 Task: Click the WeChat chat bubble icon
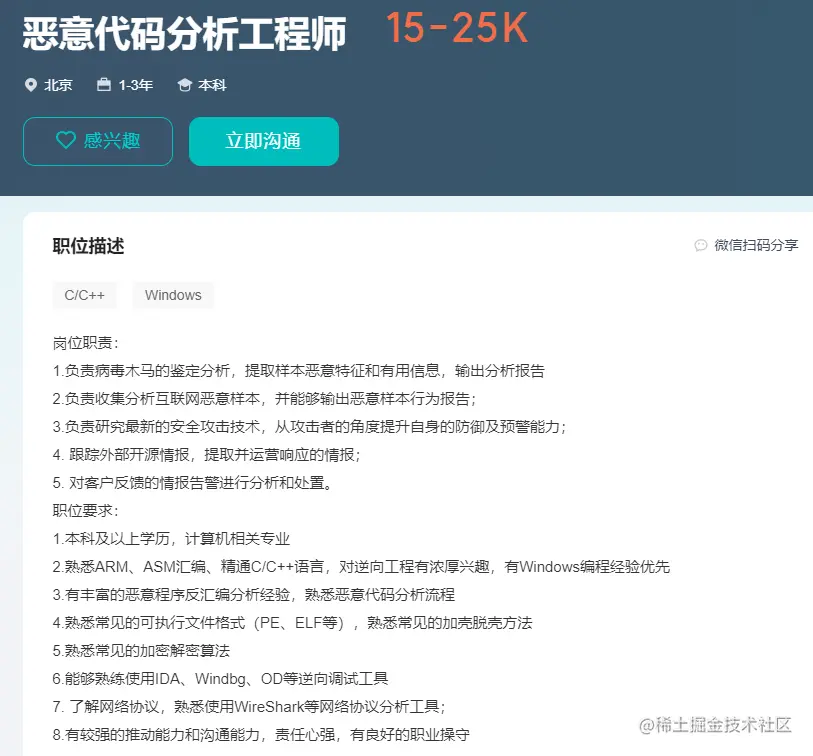pos(700,245)
